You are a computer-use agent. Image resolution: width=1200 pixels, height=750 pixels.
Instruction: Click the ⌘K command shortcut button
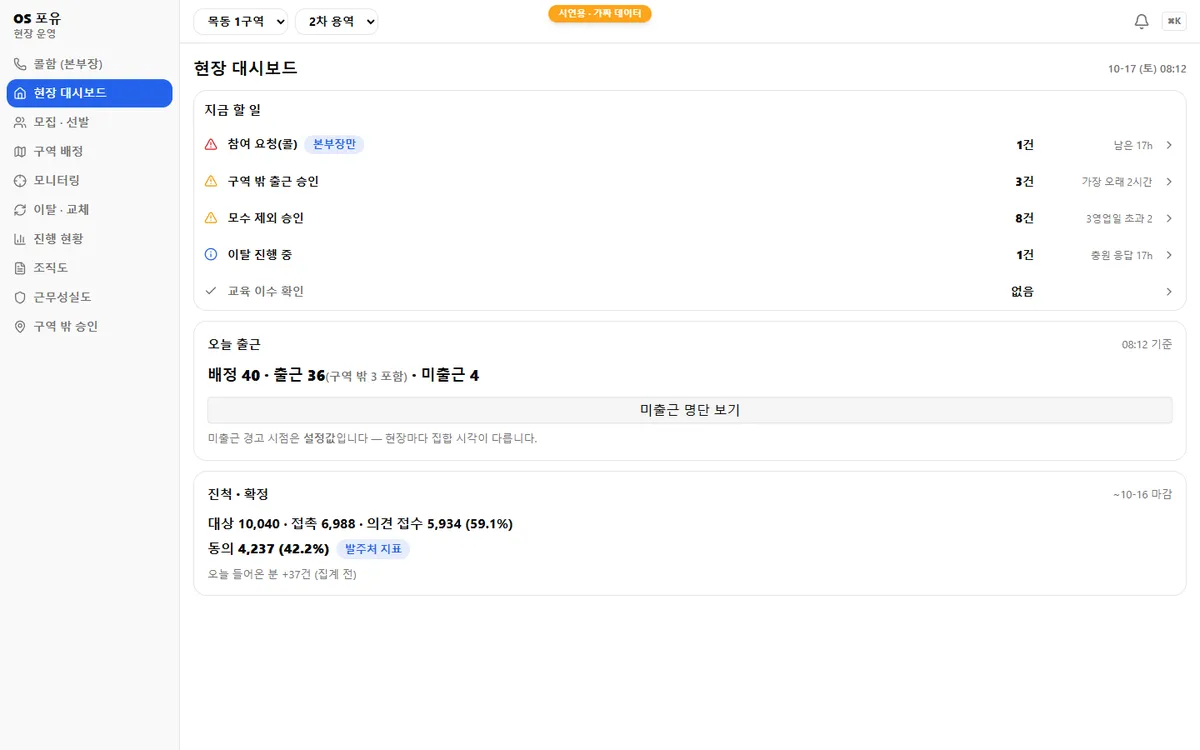(1174, 21)
